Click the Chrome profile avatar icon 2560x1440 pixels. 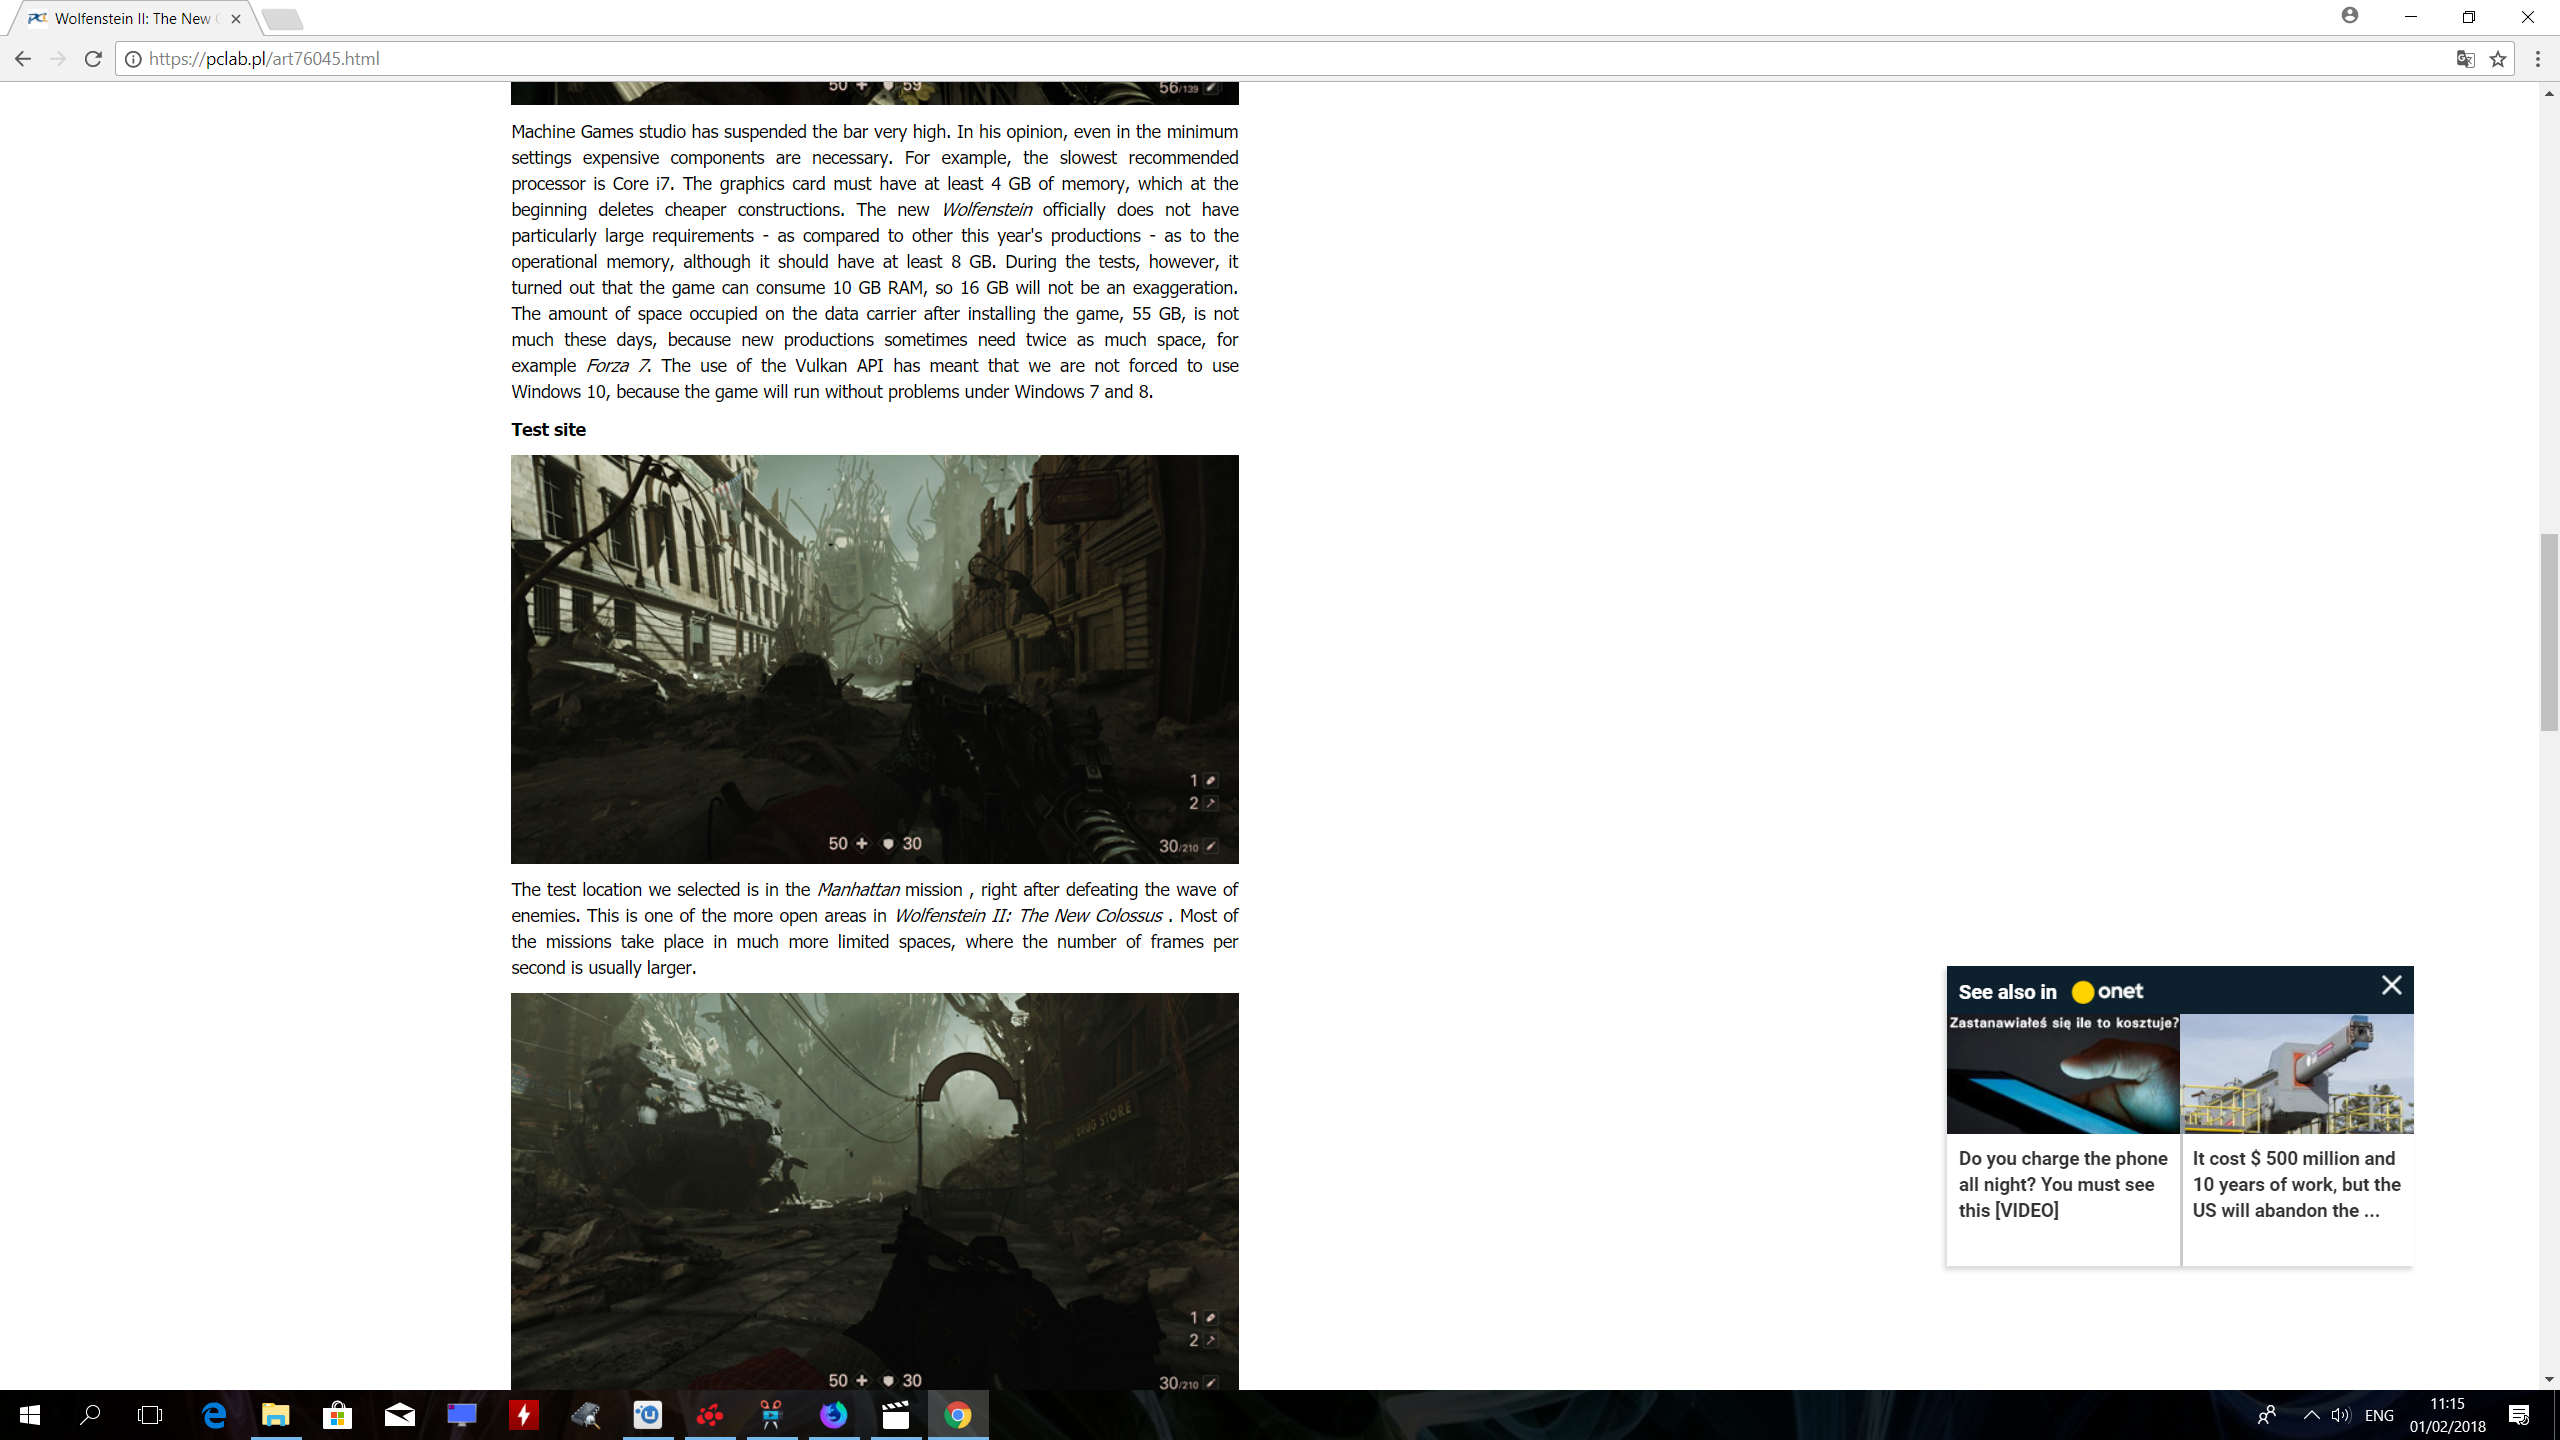[2350, 16]
